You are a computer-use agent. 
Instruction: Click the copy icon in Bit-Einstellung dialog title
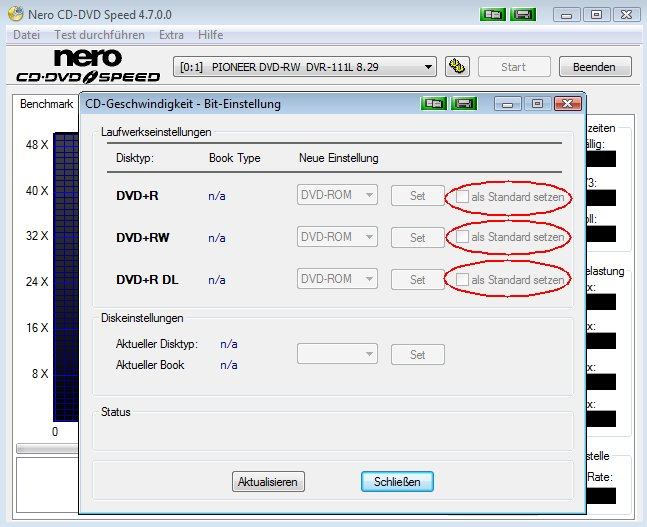point(433,103)
